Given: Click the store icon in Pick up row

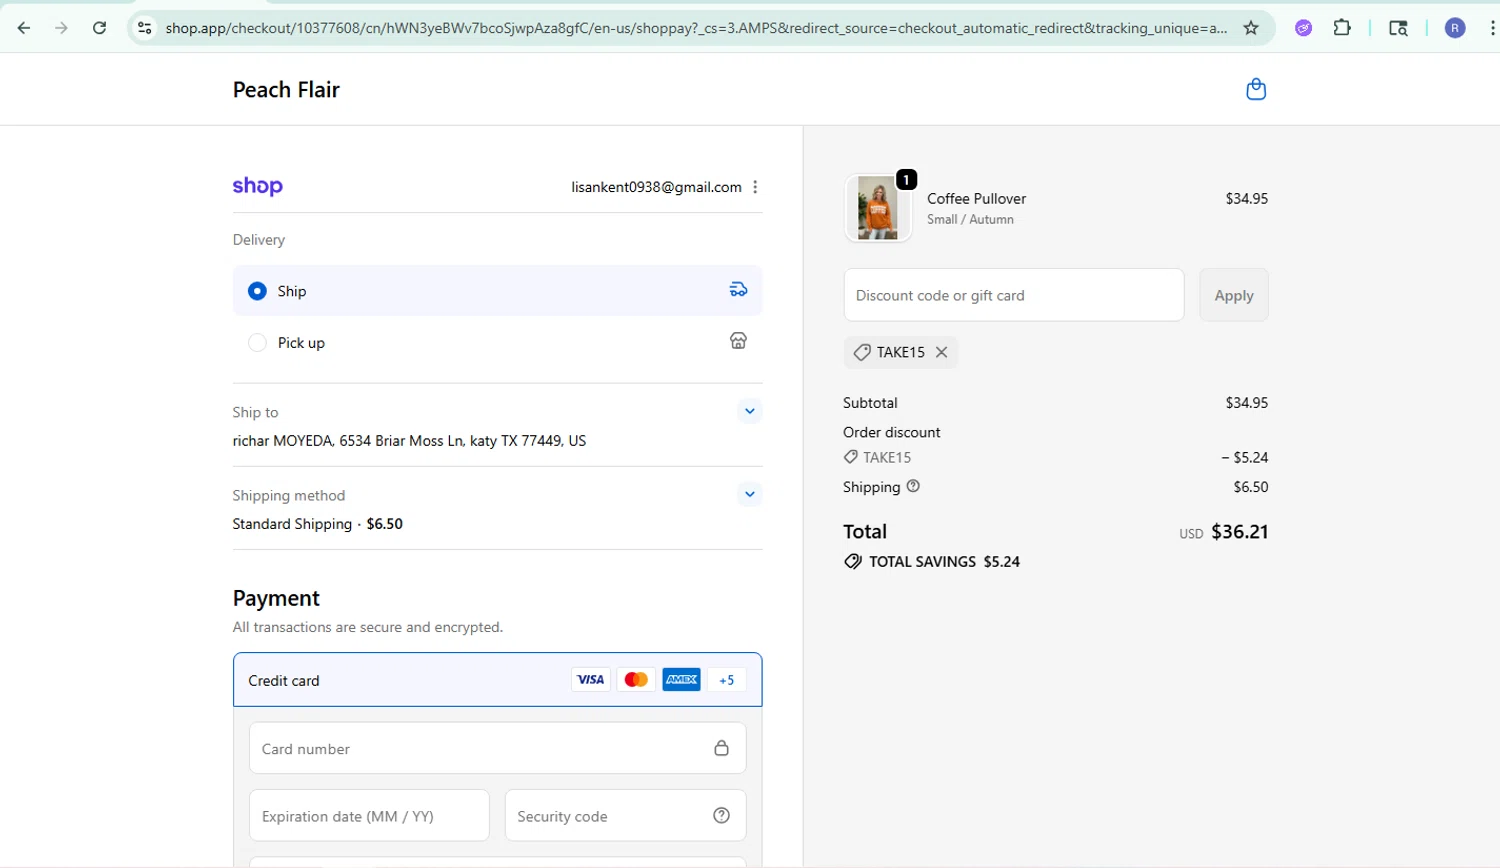Looking at the screenshot, I should [738, 341].
